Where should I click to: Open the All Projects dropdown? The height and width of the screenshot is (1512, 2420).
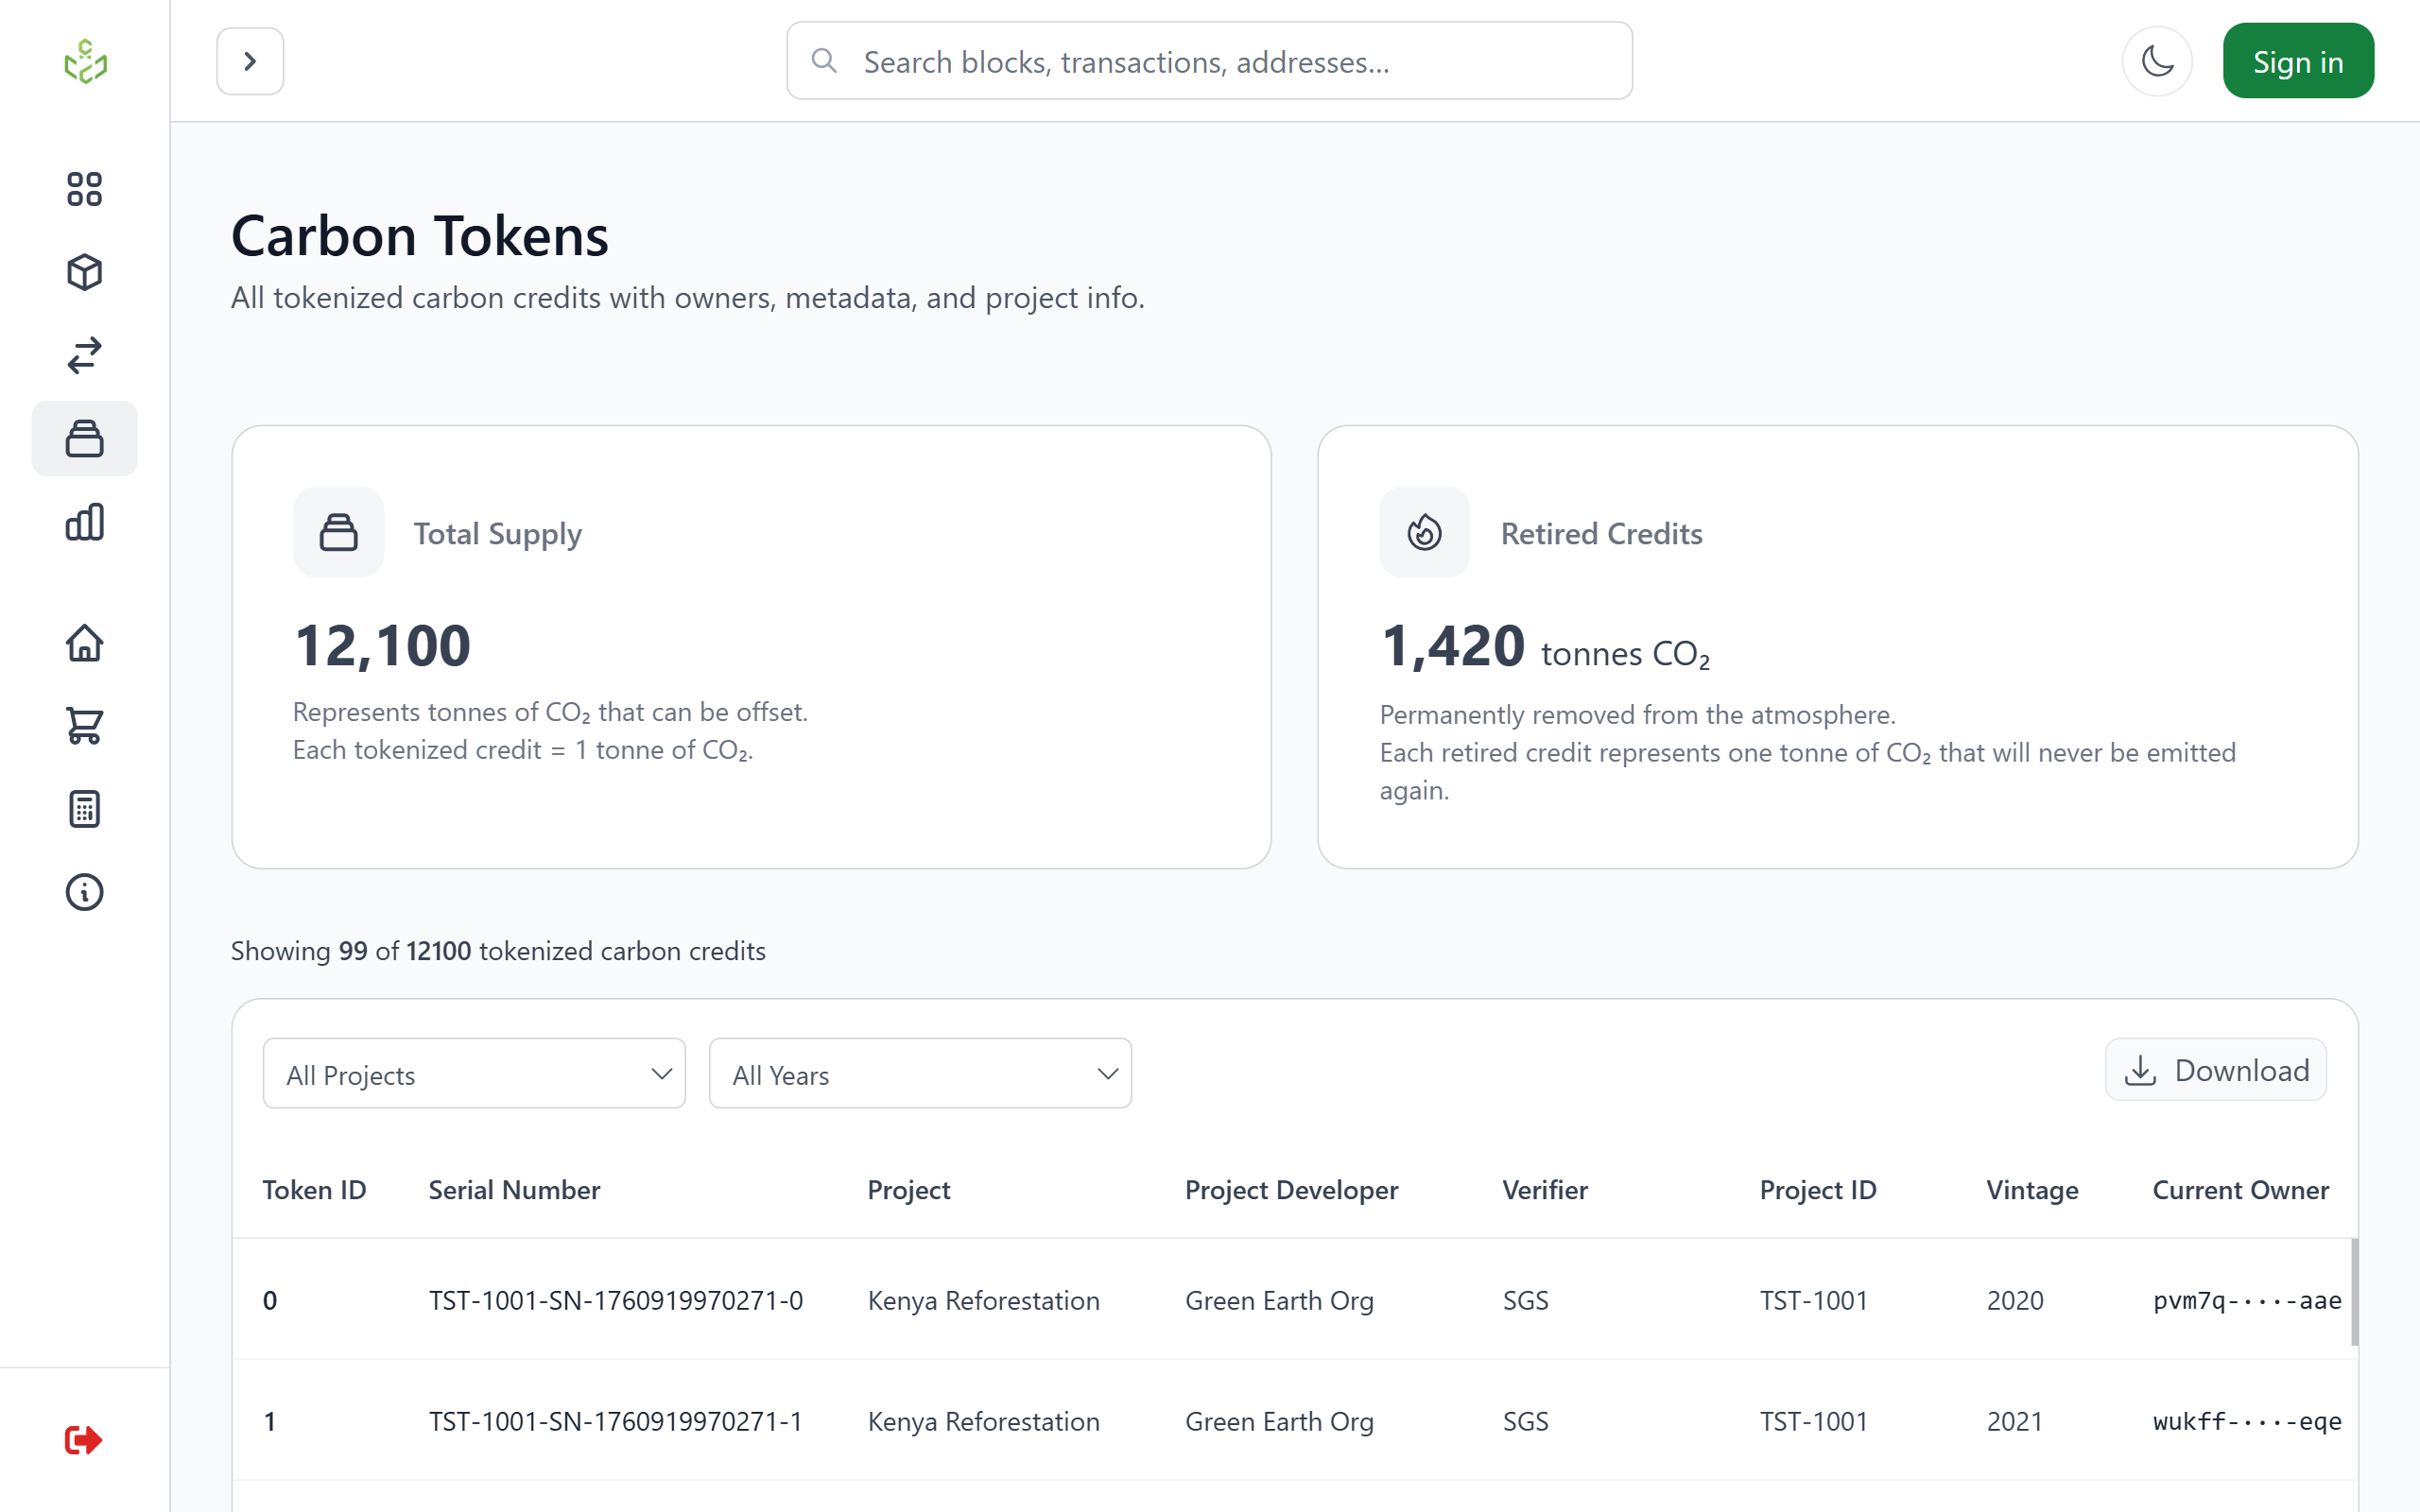tap(474, 1074)
